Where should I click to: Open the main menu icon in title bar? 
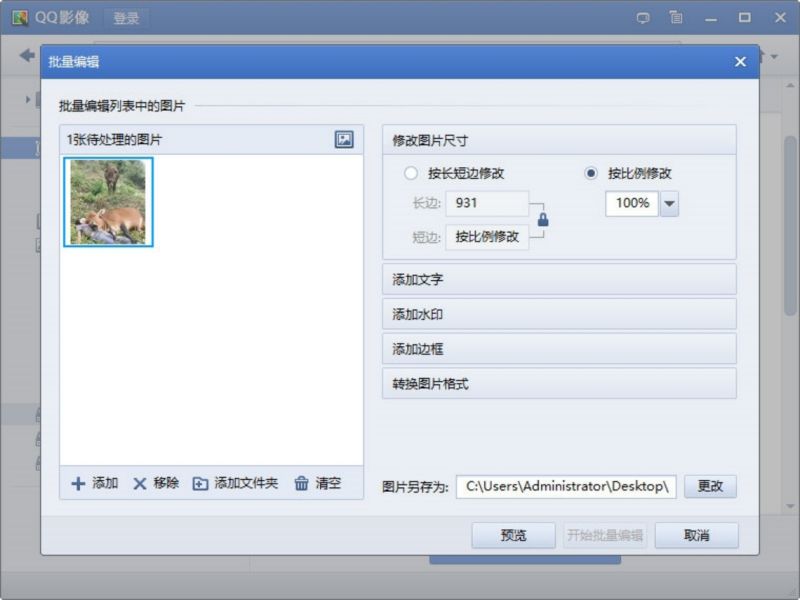[676, 18]
